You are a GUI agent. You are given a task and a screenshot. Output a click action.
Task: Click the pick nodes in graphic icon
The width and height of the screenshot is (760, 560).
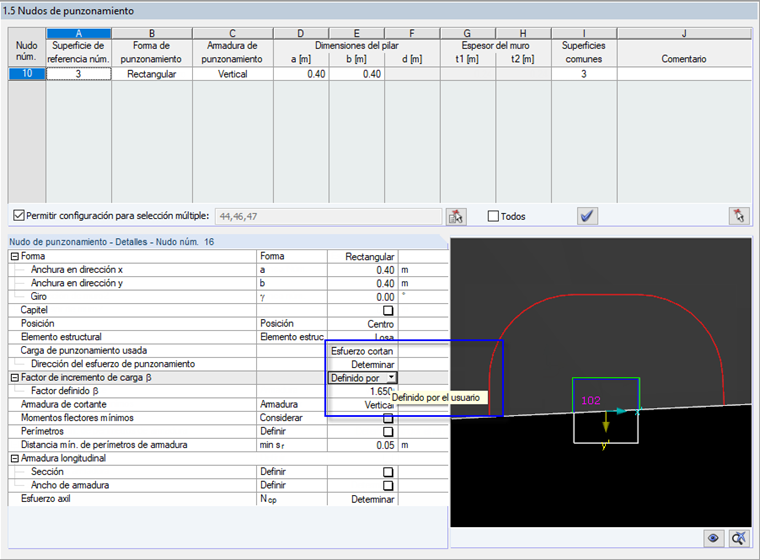tap(456, 216)
